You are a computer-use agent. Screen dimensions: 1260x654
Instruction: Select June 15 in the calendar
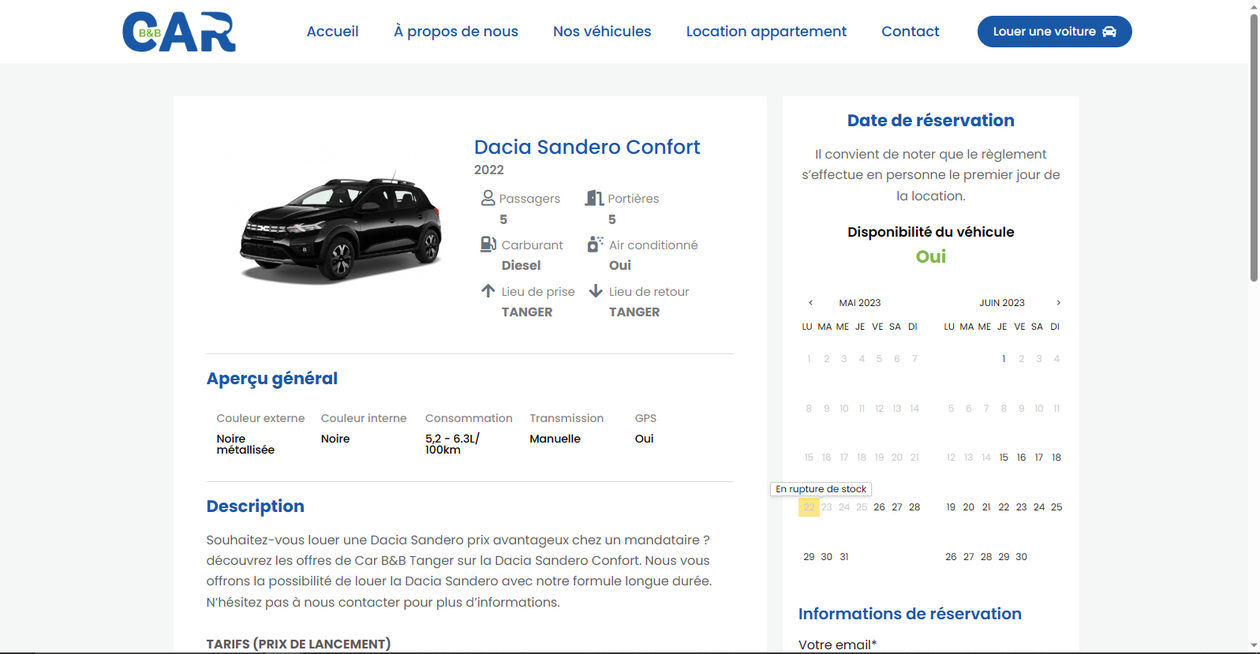click(1004, 458)
